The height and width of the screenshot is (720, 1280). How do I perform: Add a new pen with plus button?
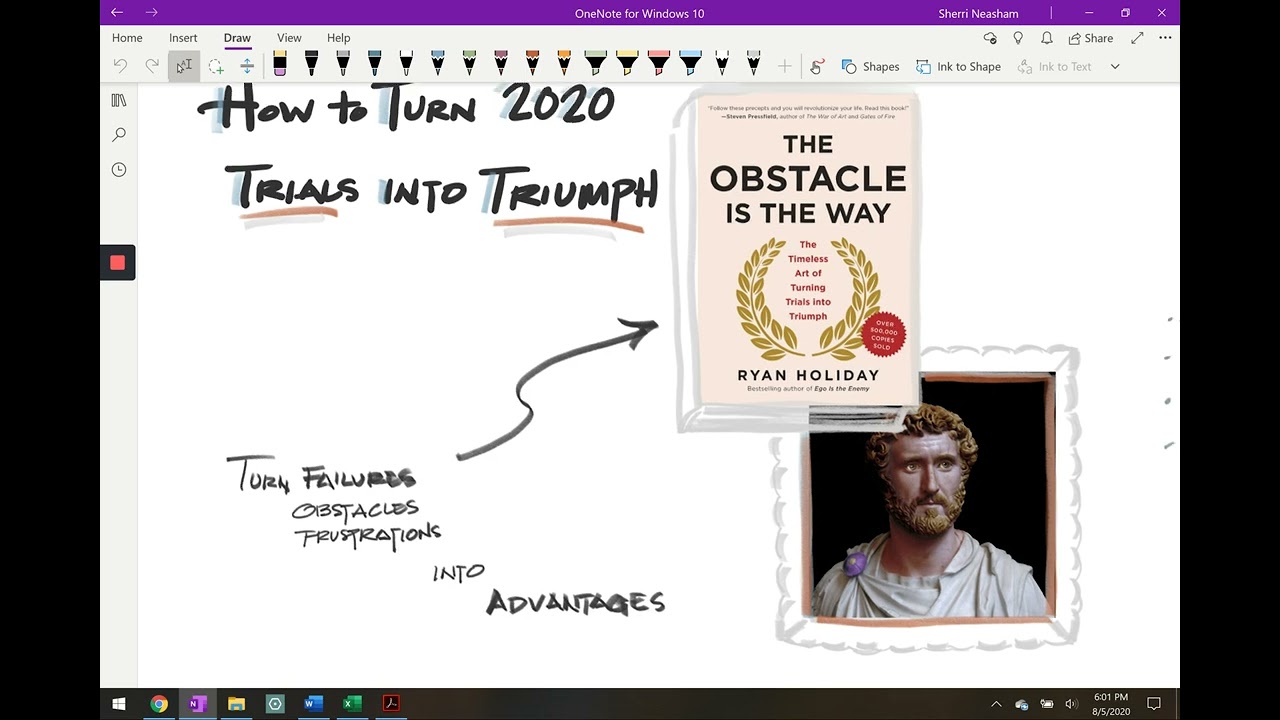[x=785, y=66]
